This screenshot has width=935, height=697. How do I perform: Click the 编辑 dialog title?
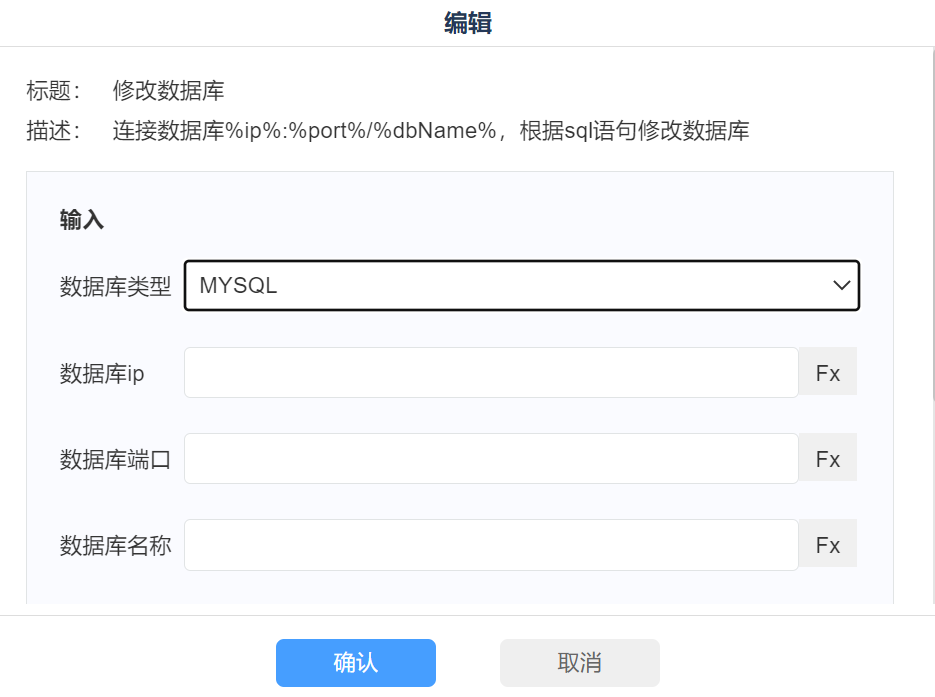467,23
